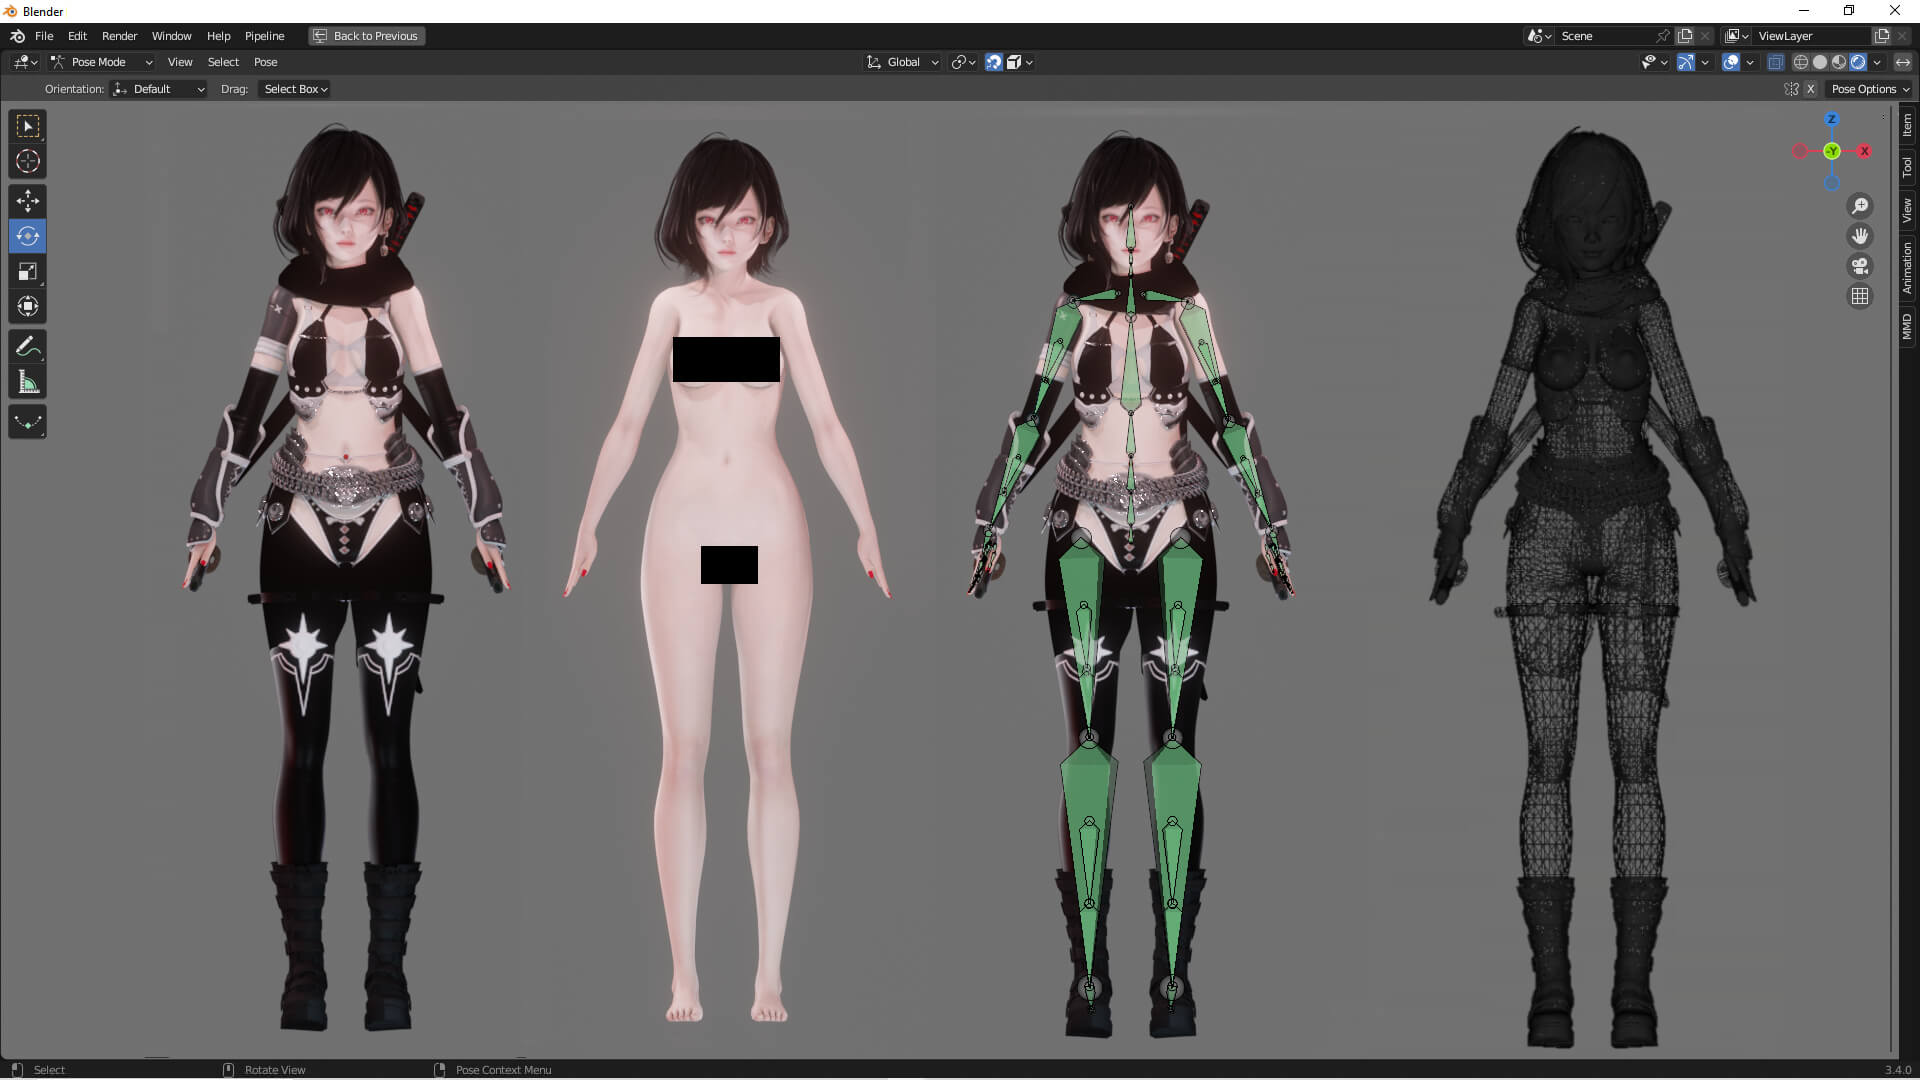Activate the Cursor tool

27,161
